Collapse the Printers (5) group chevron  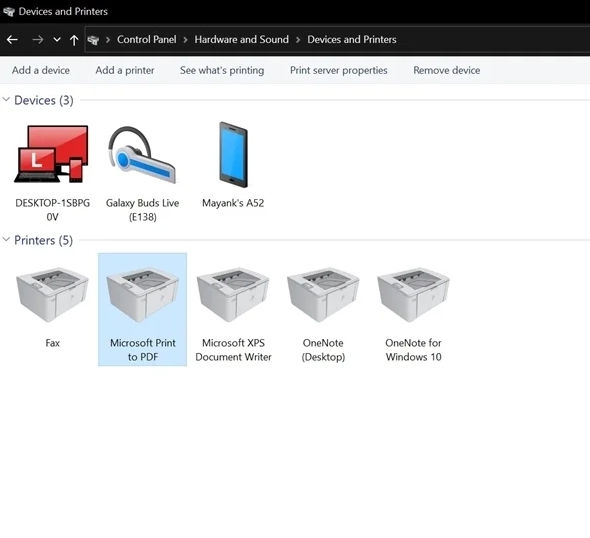coord(6,240)
